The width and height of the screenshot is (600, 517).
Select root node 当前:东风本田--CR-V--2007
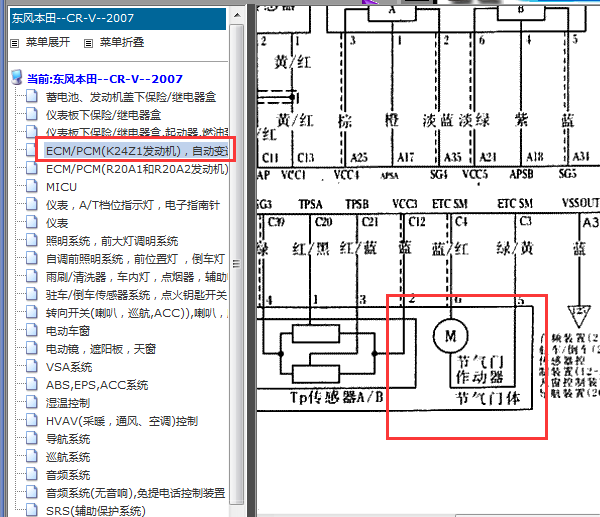point(104,79)
